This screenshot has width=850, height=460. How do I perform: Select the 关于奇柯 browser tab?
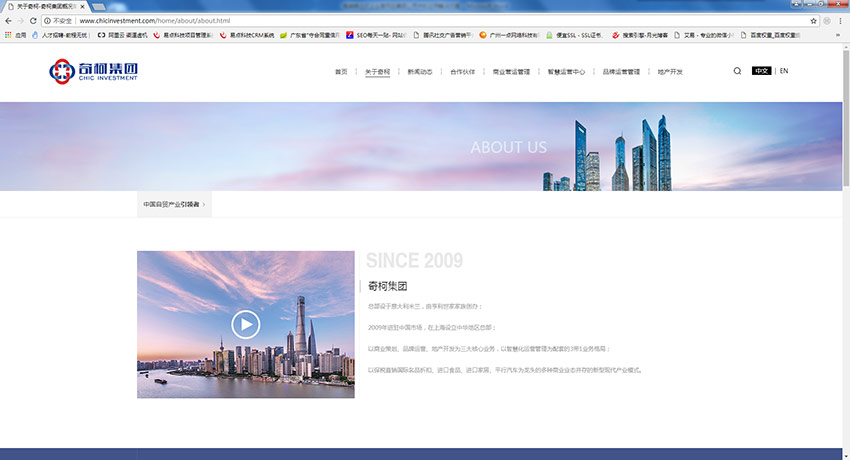46,7
